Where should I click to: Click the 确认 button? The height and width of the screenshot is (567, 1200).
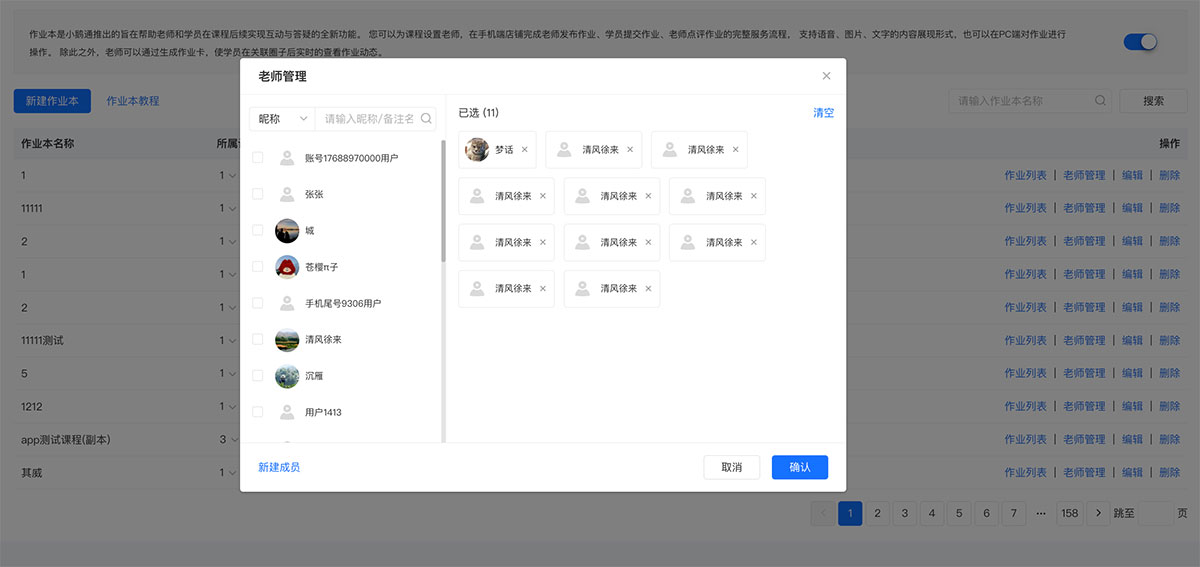point(799,467)
